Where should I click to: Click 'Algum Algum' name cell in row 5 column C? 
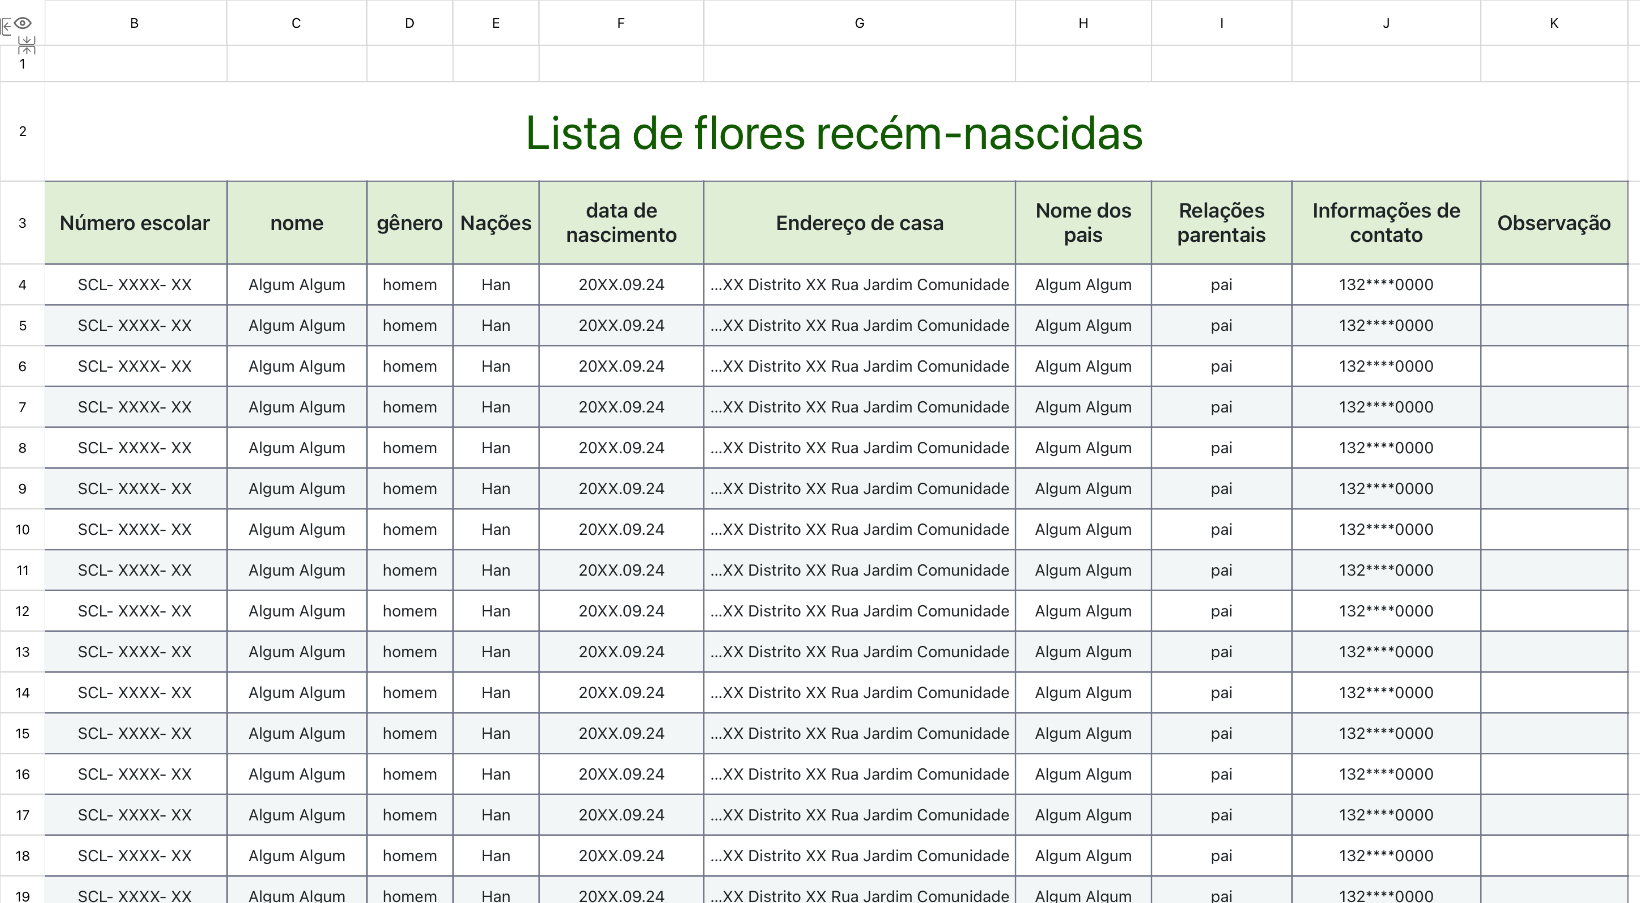[297, 326]
